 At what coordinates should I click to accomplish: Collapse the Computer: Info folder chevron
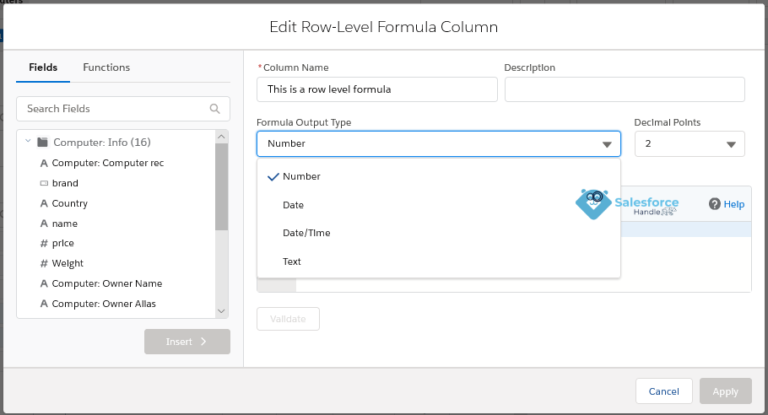click(28, 142)
